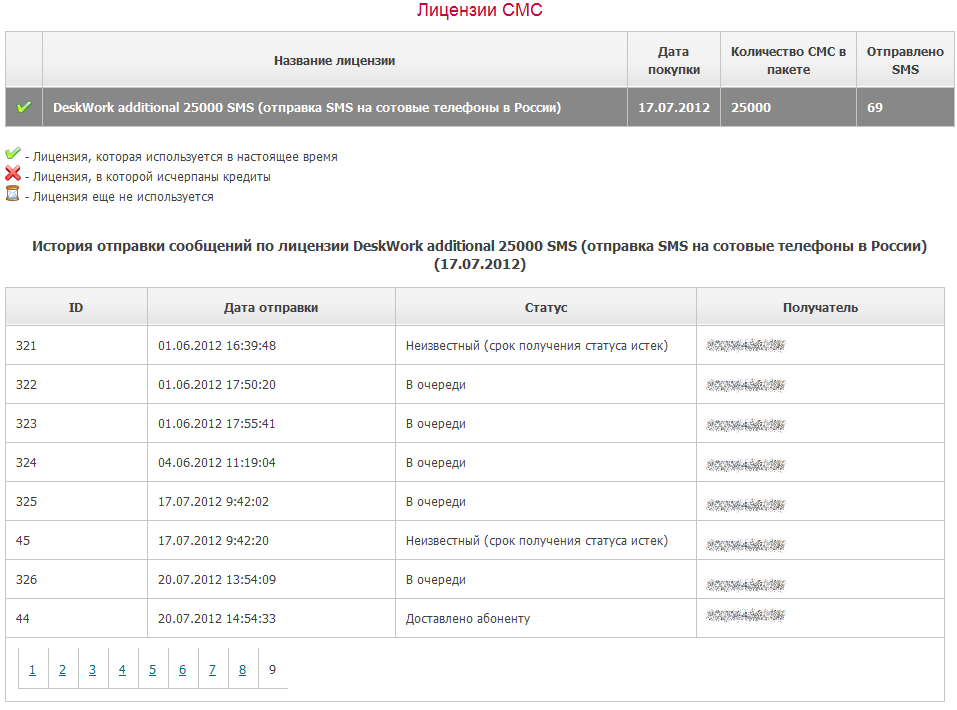This screenshot has width=957, height=710.
Task: Click the ID column header
Action: coord(76,307)
